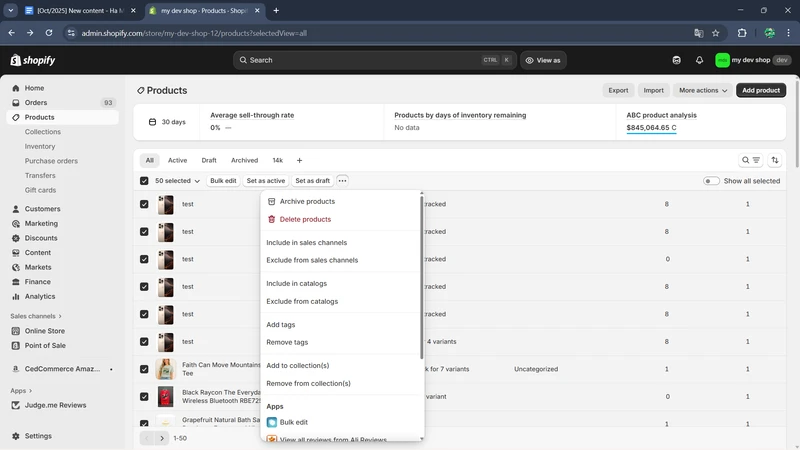
Task: Click the sort products icon
Action: pyautogui.click(x=774, y=160)
